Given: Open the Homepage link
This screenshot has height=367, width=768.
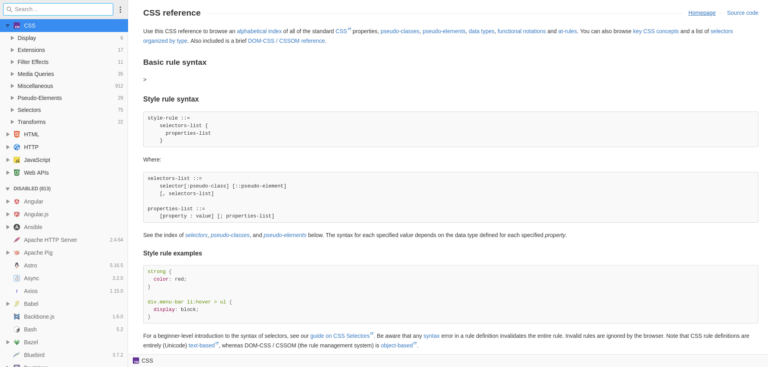Looking at the screenshot, I should (701, 13).
